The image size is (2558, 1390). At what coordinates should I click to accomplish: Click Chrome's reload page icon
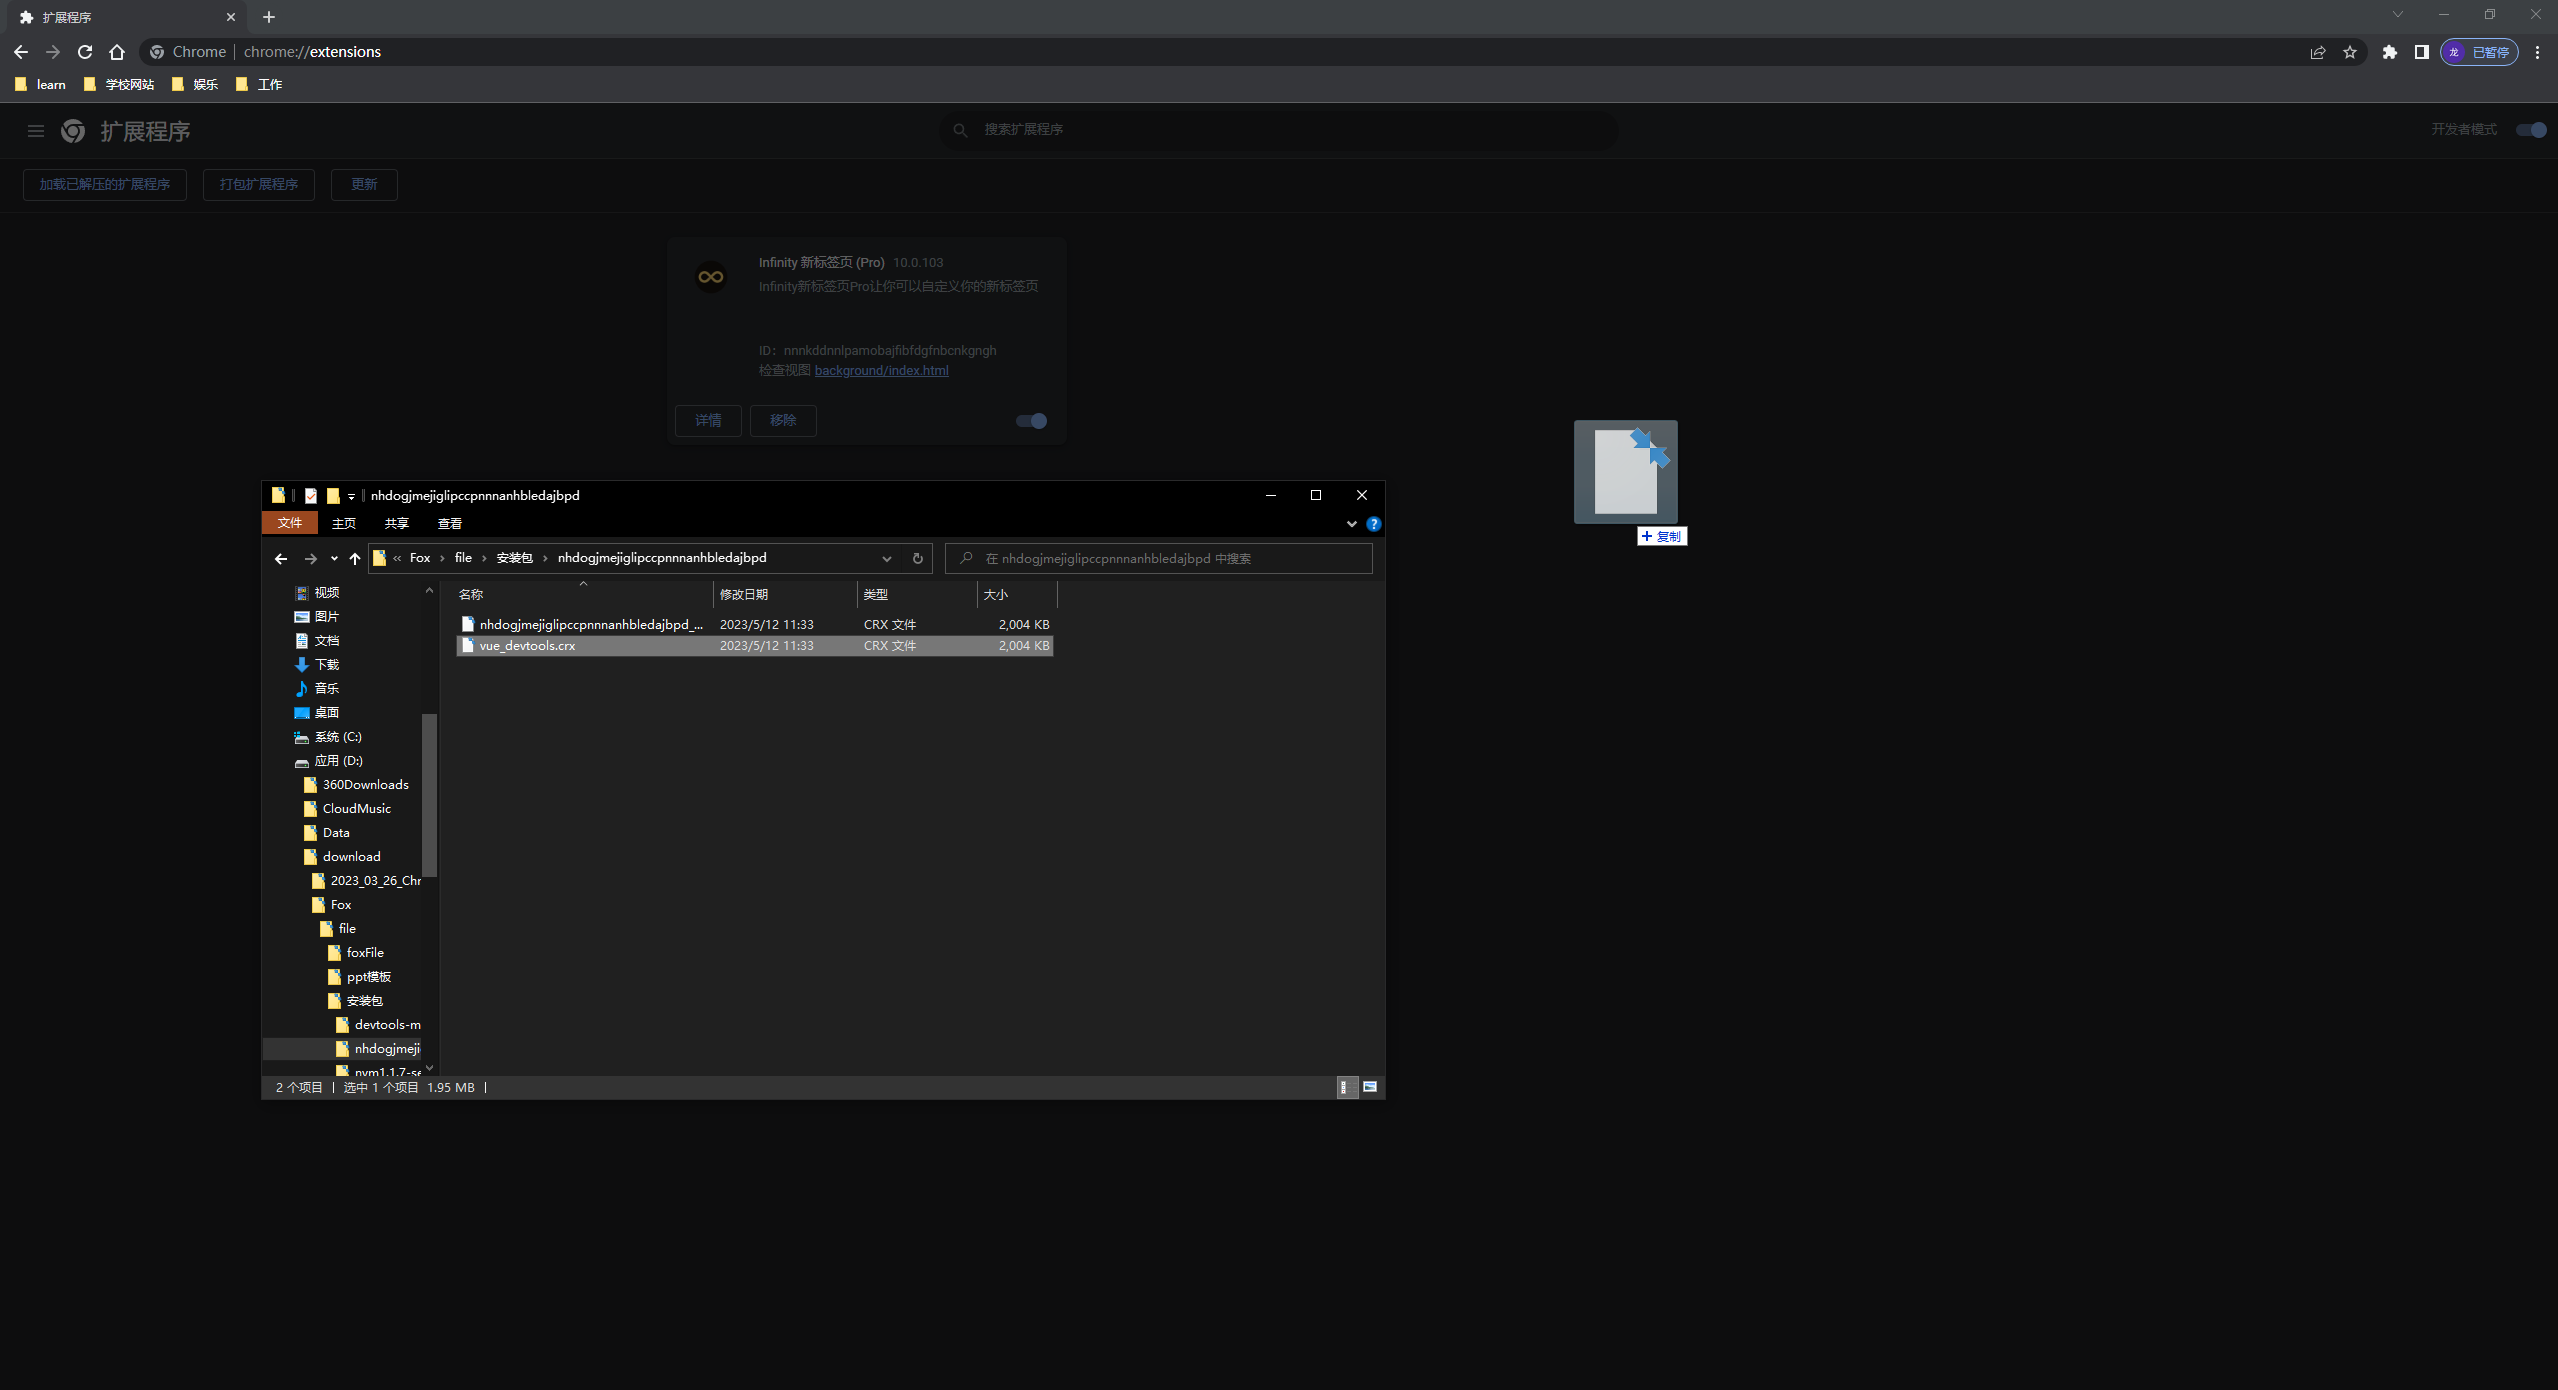pos(85,52)
